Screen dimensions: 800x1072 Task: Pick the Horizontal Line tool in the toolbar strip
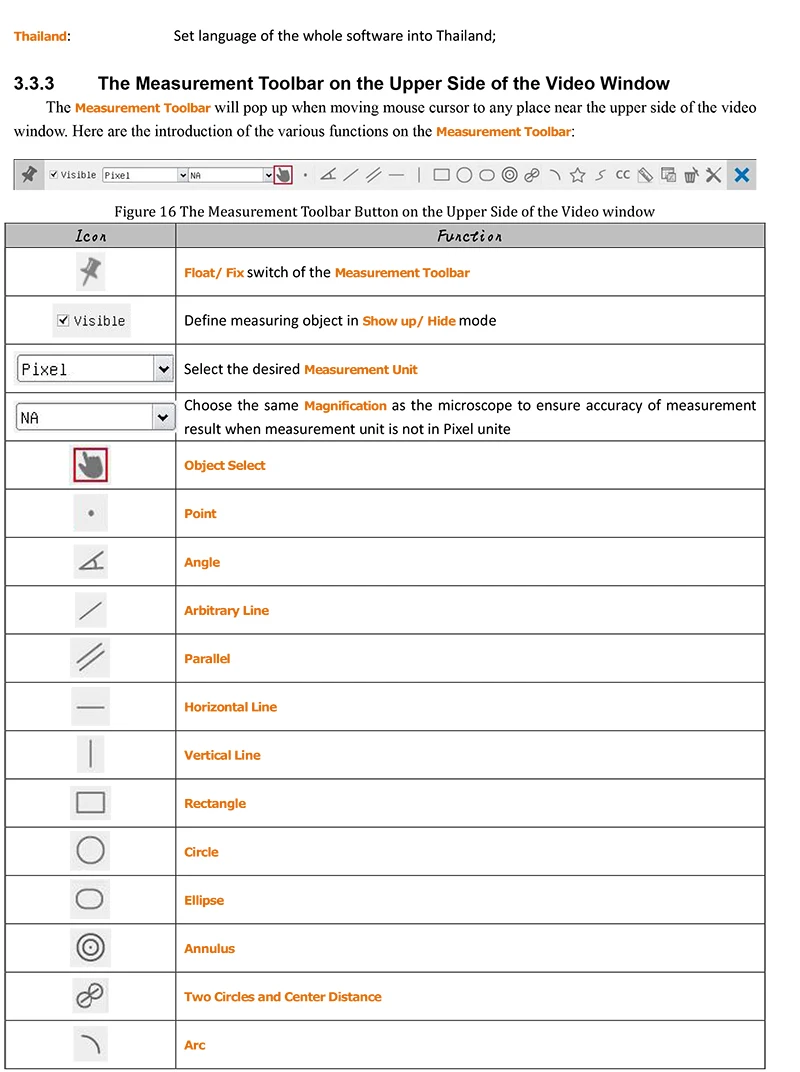pos(397,175)
